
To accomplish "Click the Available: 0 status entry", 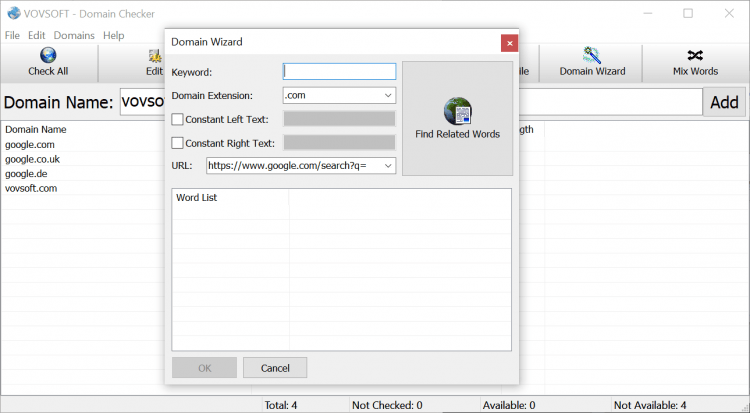I will point(509,405).
